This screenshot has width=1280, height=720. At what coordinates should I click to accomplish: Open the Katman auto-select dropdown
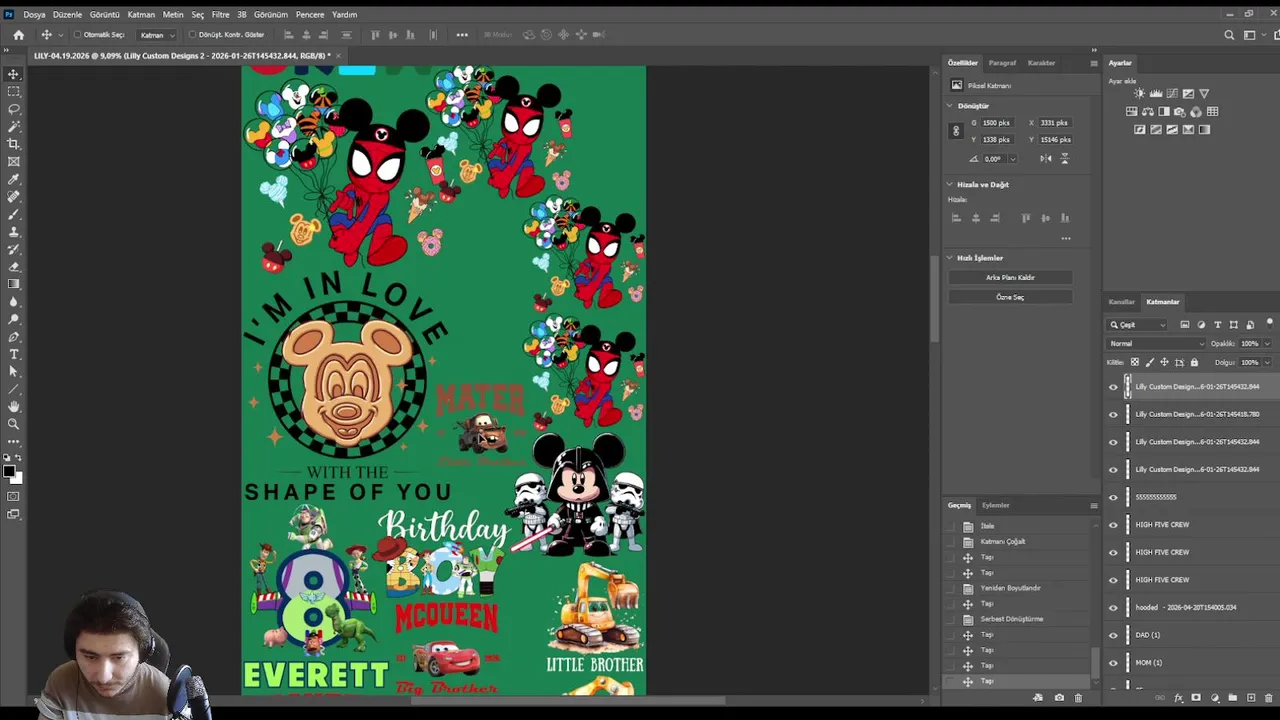(x=157, y=35)
